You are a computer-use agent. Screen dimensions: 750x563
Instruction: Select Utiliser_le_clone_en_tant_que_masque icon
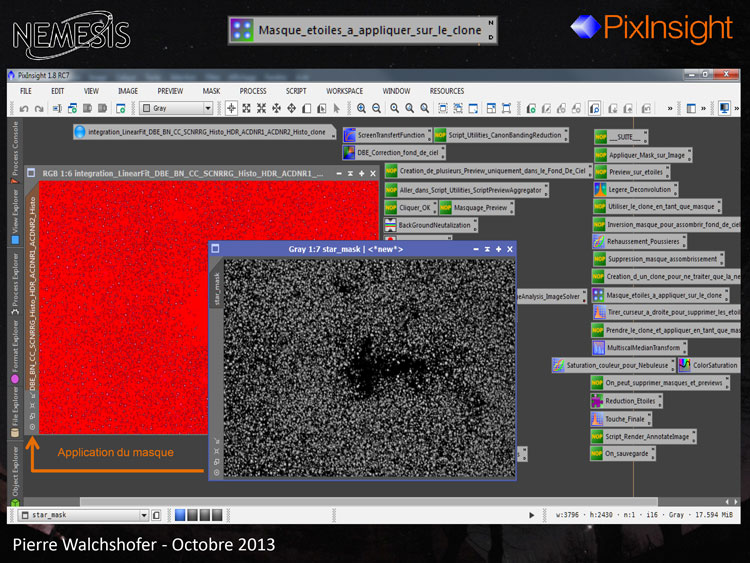(658, 207)
